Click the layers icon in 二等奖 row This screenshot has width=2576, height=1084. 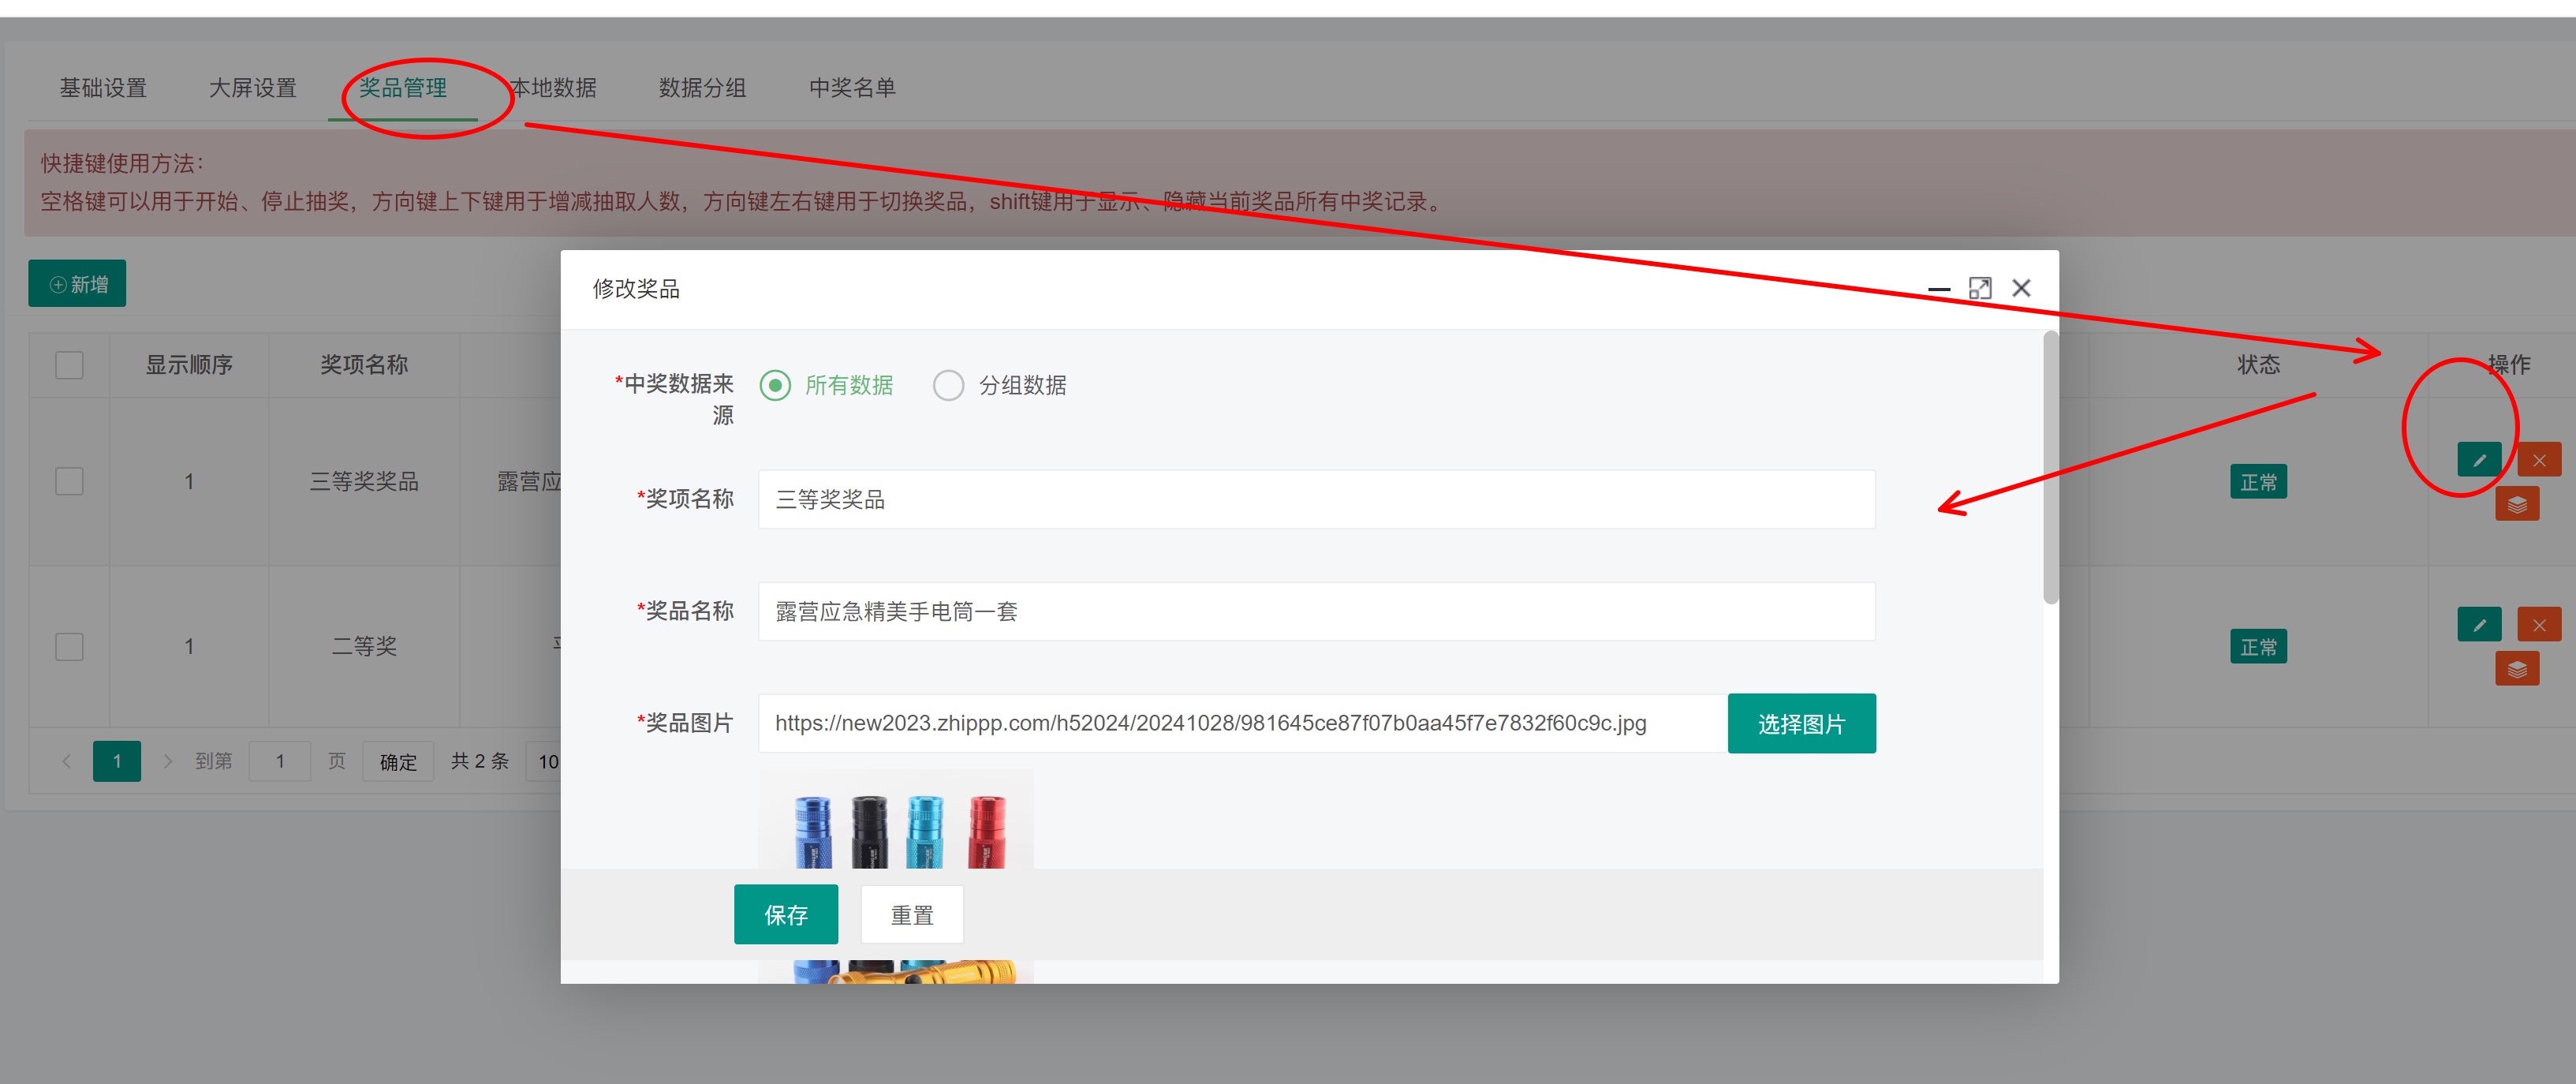(x=2516, y=669)
